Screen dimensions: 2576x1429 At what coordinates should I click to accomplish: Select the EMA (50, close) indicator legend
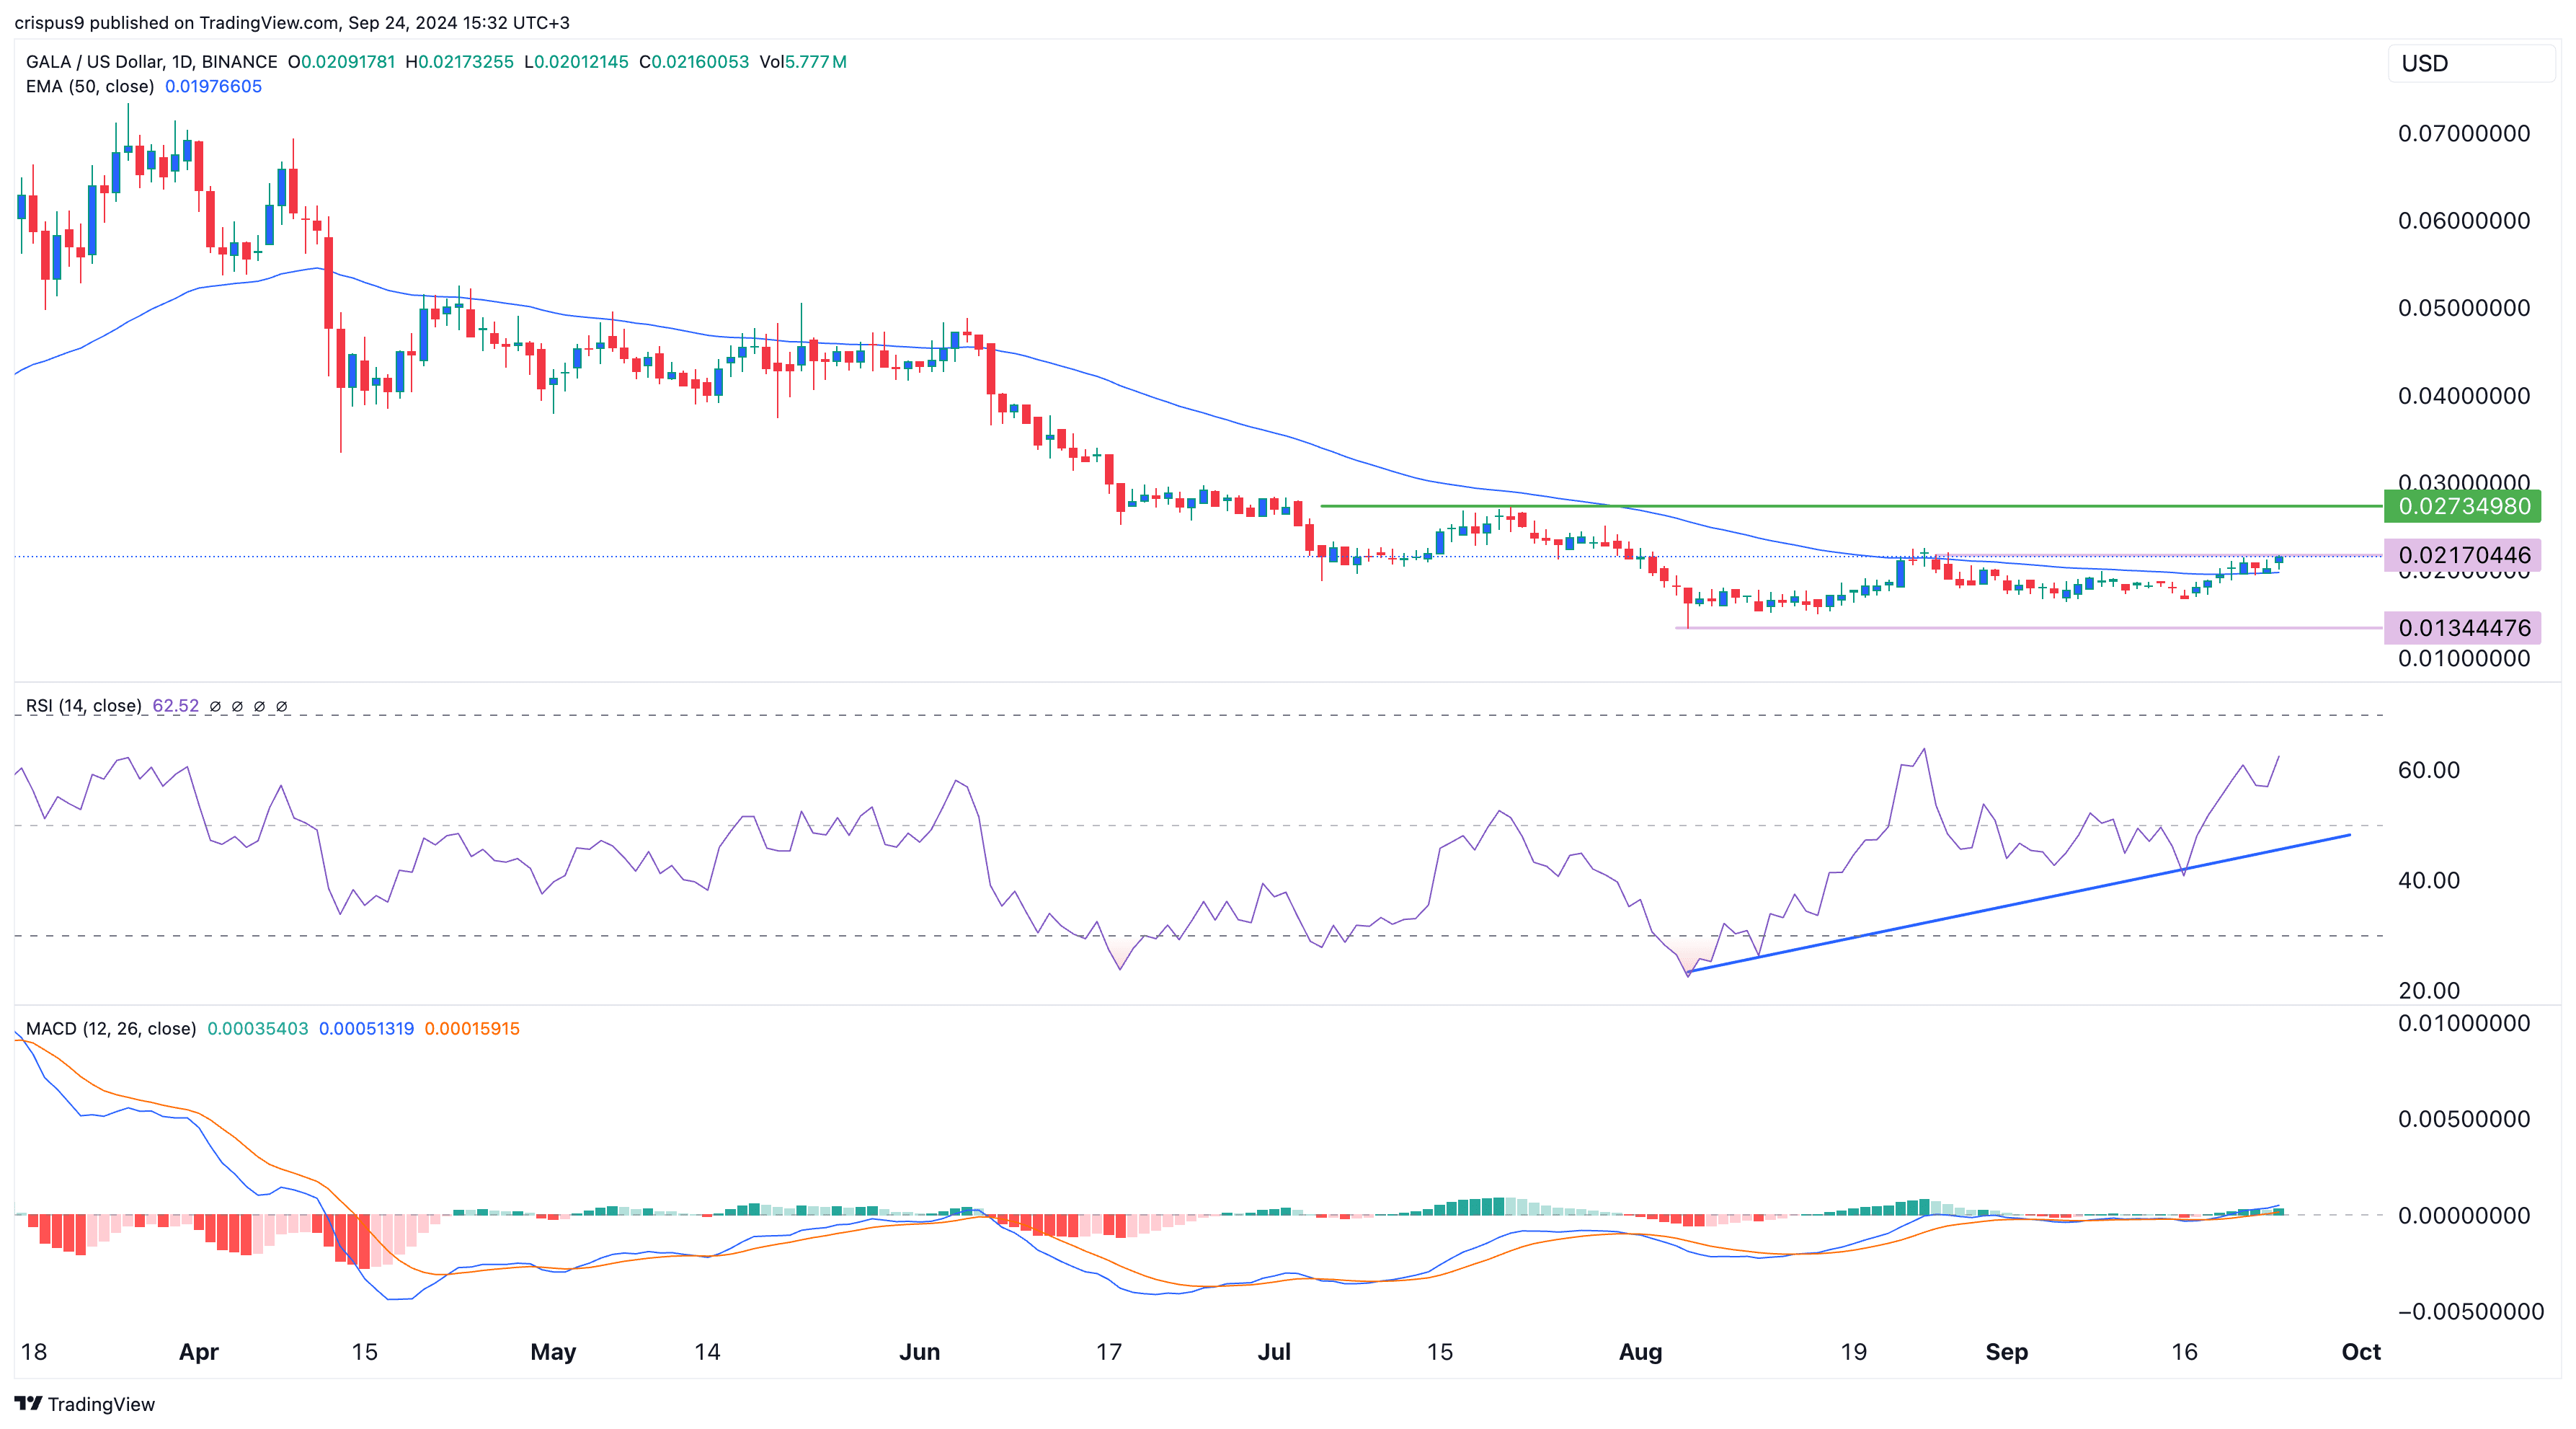tap(90, 87)
